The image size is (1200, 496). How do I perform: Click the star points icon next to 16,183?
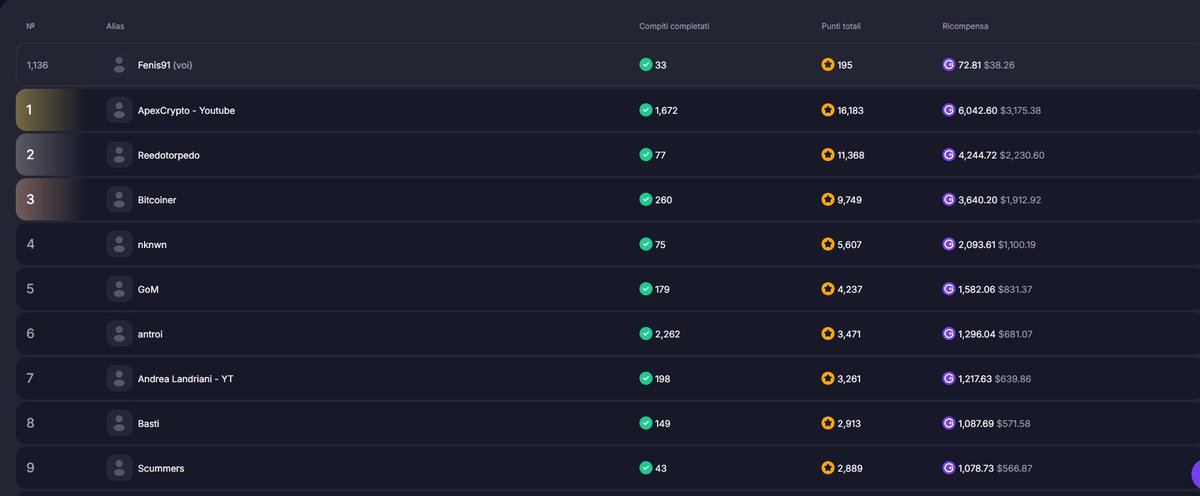827,110
